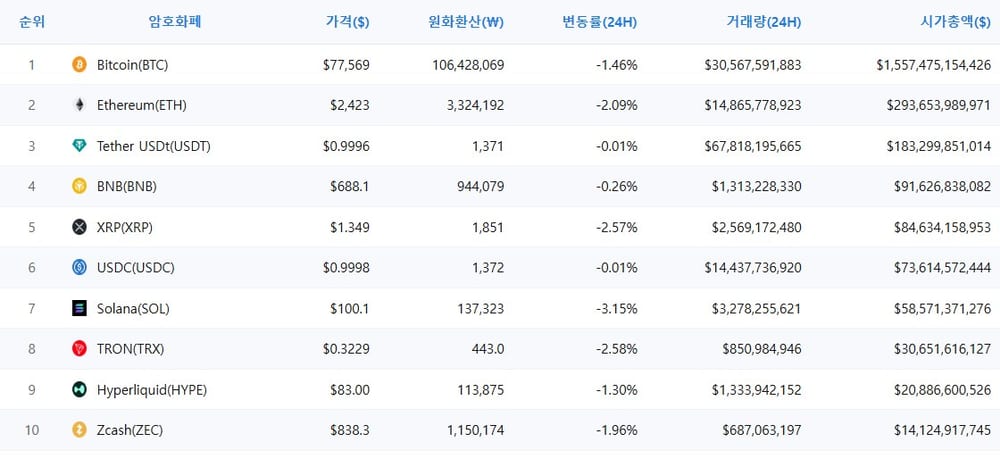Click the won value 106,428,069
This screenshot has height=459, width=1000.
[x=468, y=65]
